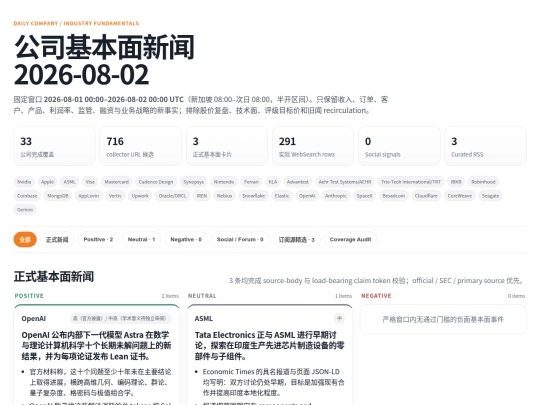Image resolution: width=540 pixels, height=405 pixels.
Task: Click the Synopsys company chip
Action: [194, 182]
